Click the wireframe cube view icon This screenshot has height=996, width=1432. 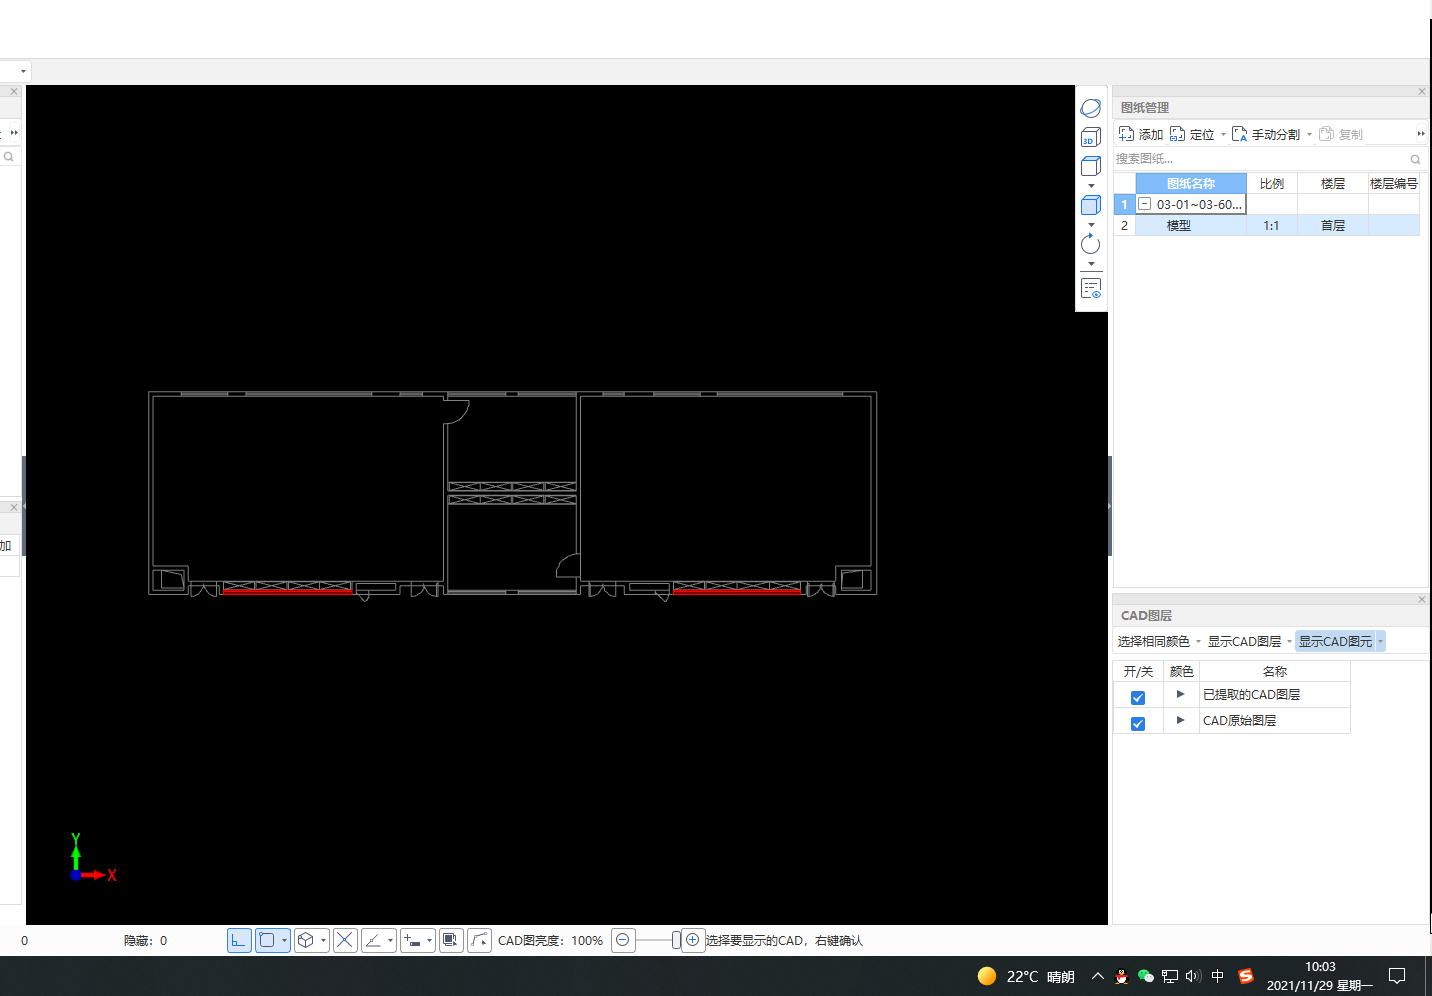coord(1091,166)
